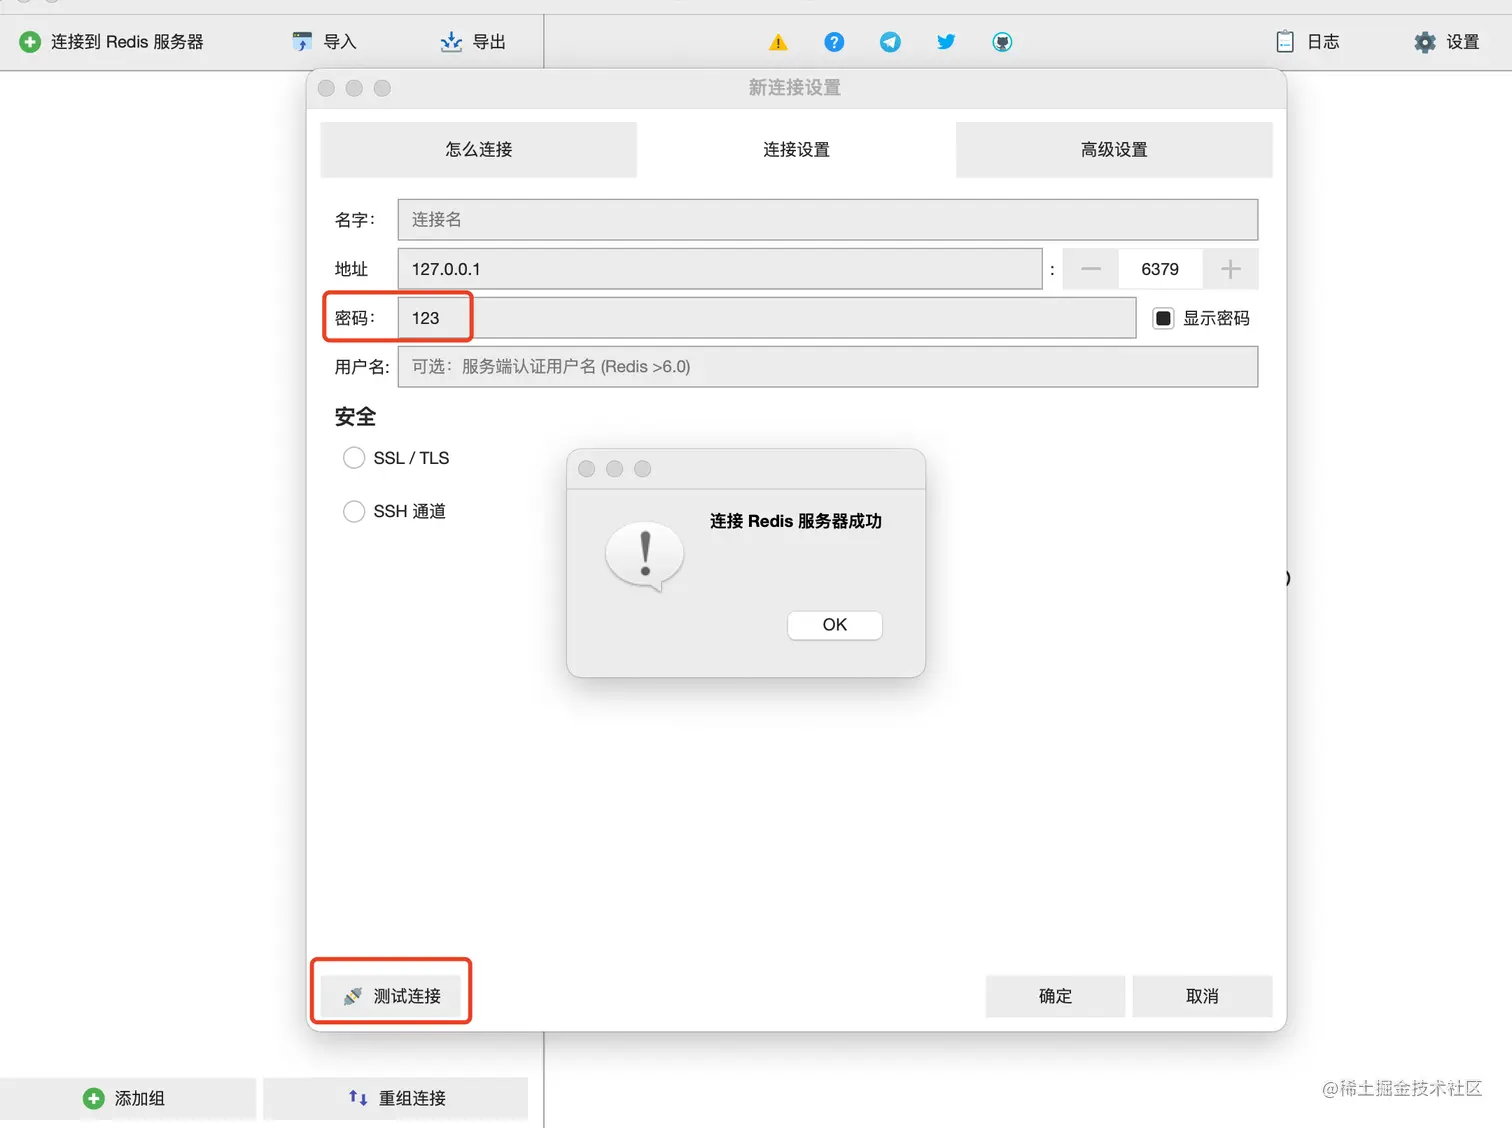
Task: Open the blue help question mark icon
Action: pos(834,42)
